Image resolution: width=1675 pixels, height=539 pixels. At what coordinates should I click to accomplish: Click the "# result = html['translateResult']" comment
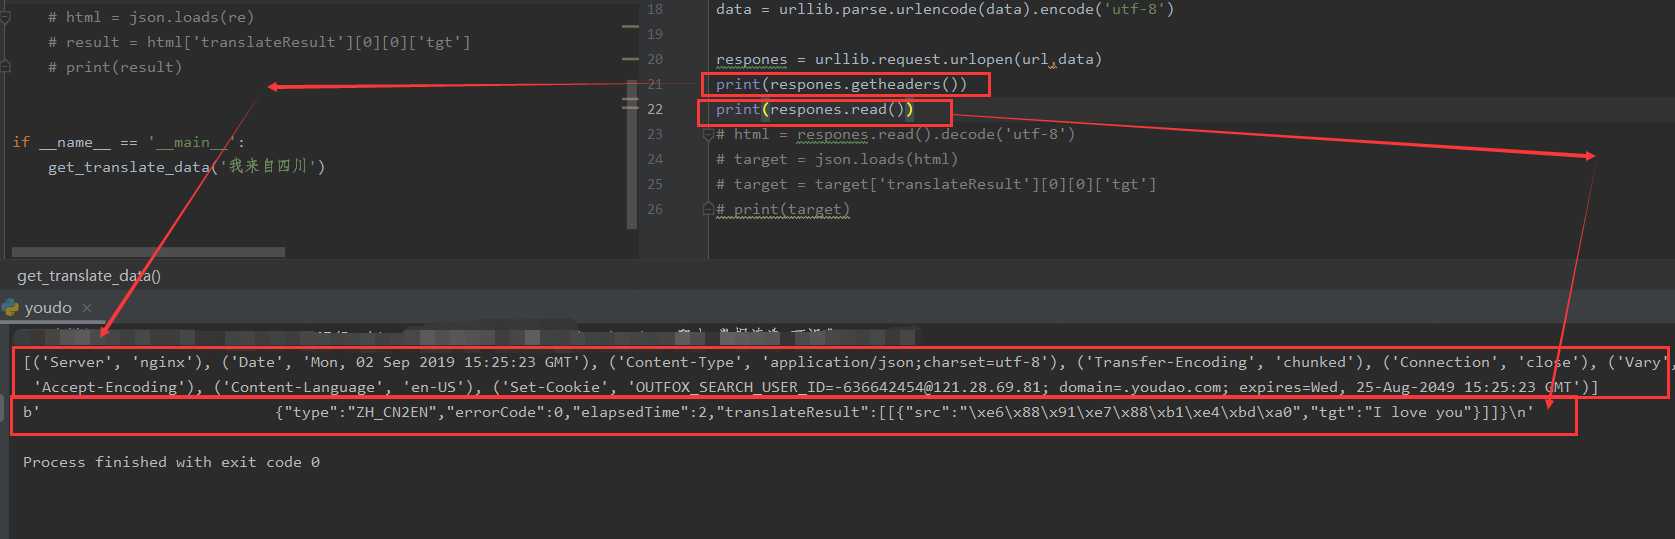click(259, 43)
